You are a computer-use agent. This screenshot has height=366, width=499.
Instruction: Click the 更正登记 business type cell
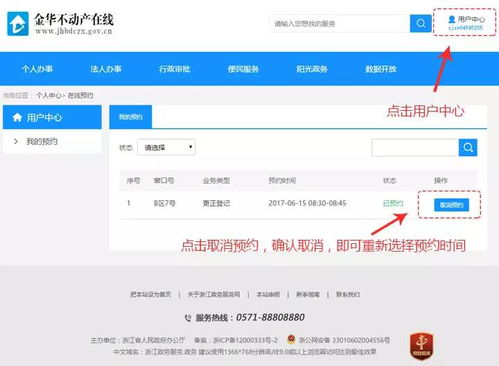[216, 203]
